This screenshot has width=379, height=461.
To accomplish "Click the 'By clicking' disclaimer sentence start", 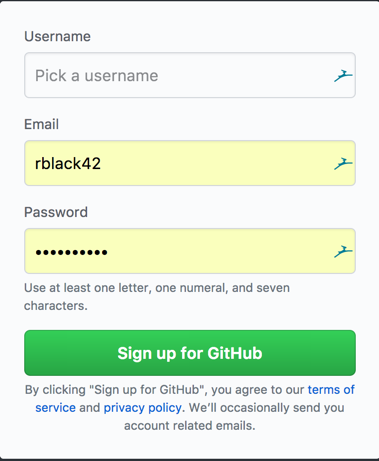I will tap(55, 390).
